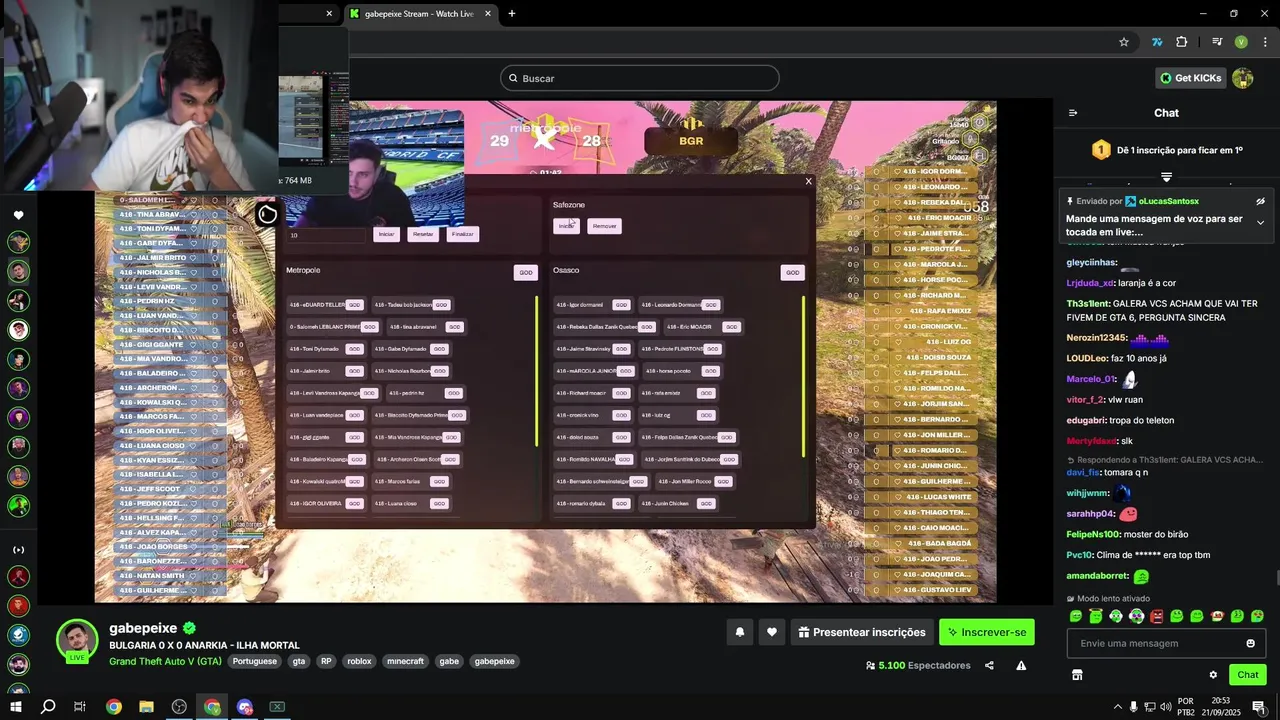Image resolution: width=1280 pixels, height=720 pixels.
Task: Click the green Inscrever-se button
Action: coord(986,632)
